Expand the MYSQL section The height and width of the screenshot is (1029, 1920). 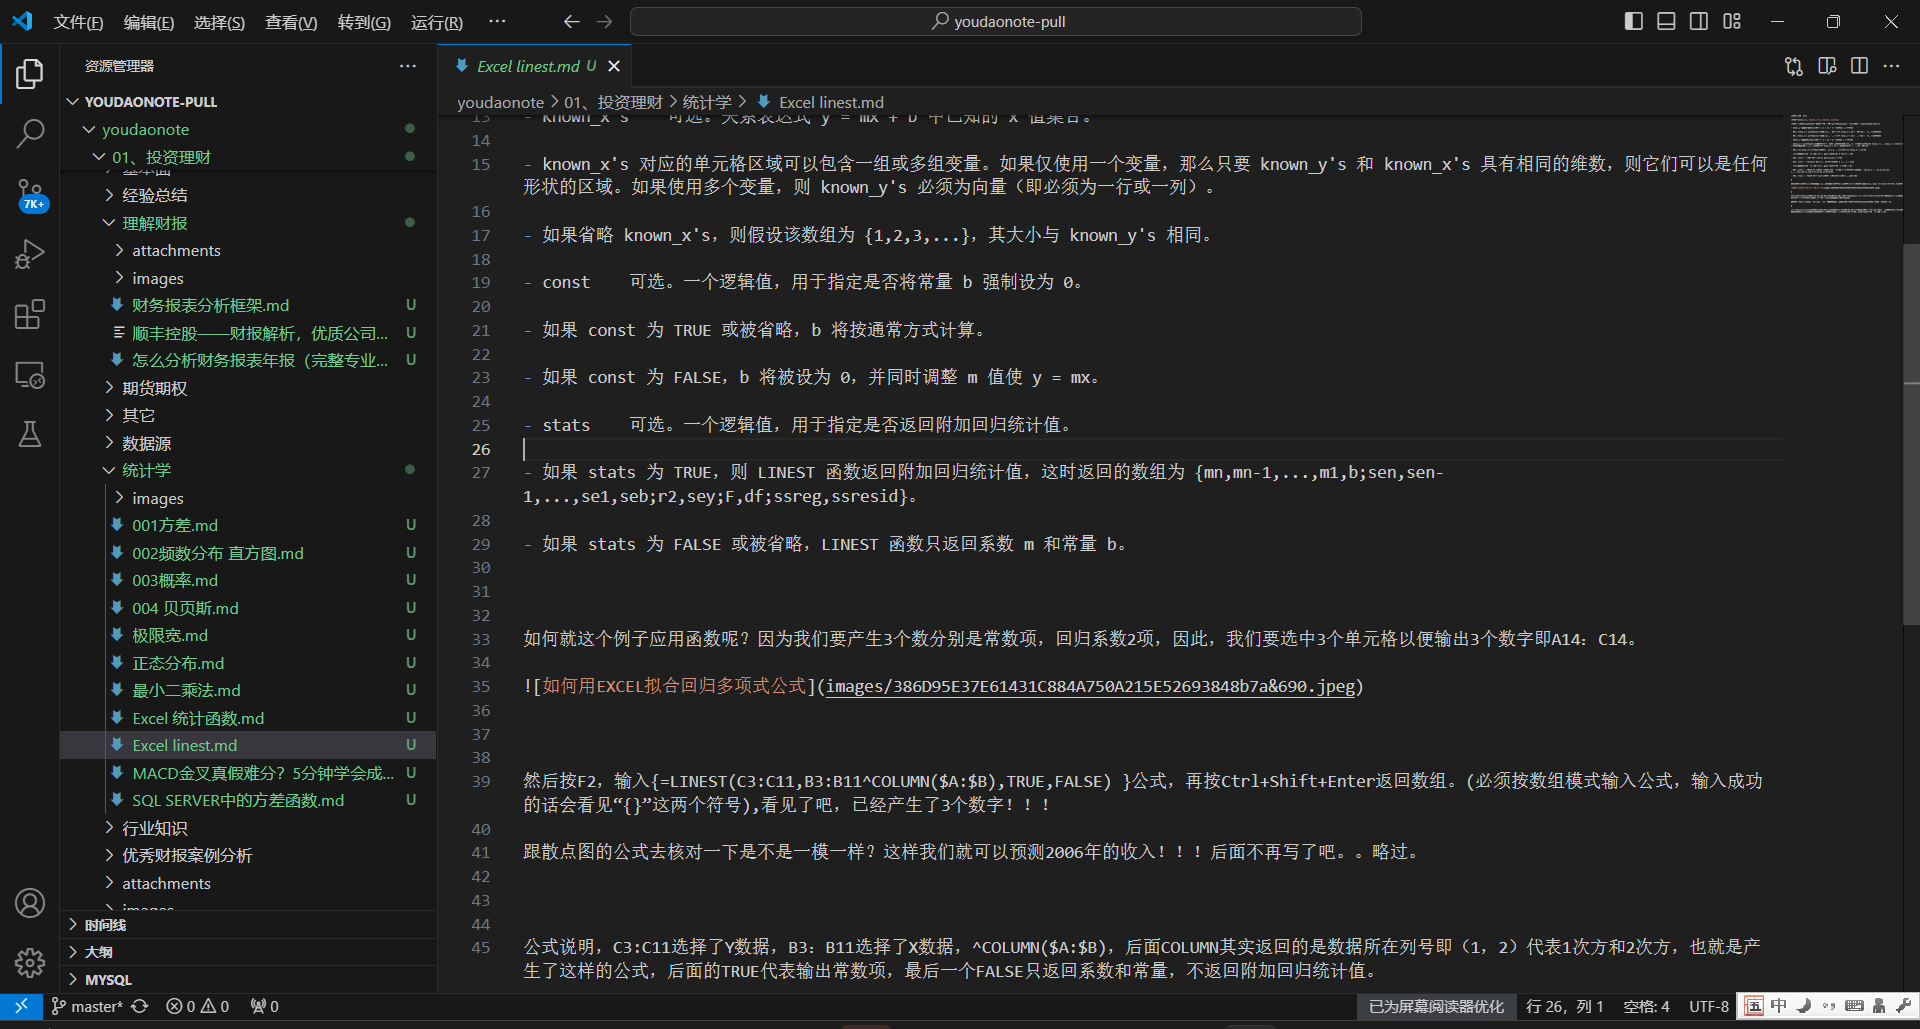pyautogui.click(x=248, y=980)
